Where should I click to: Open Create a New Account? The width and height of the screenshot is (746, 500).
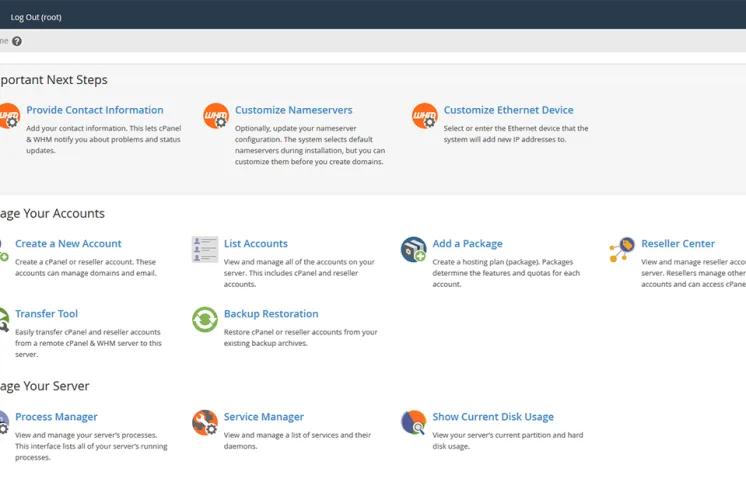click(x=68, y=244)
